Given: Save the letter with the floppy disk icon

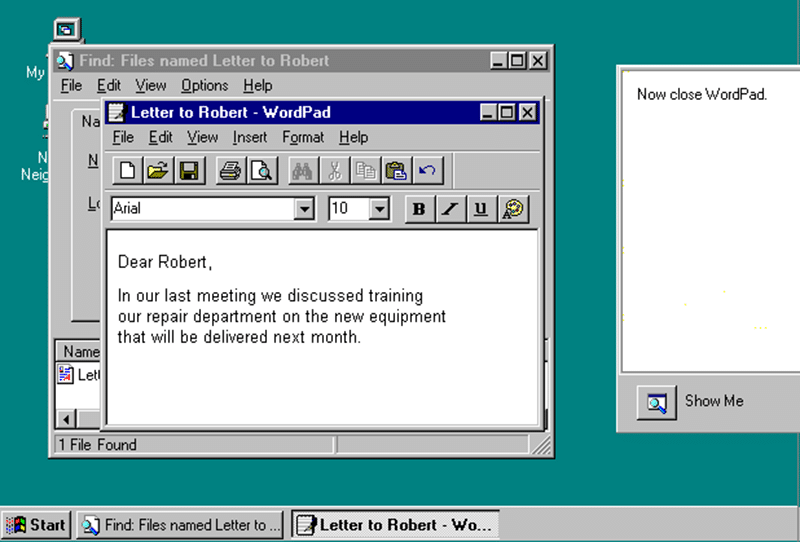Looking at the screenshot, I should click(189, 170).
